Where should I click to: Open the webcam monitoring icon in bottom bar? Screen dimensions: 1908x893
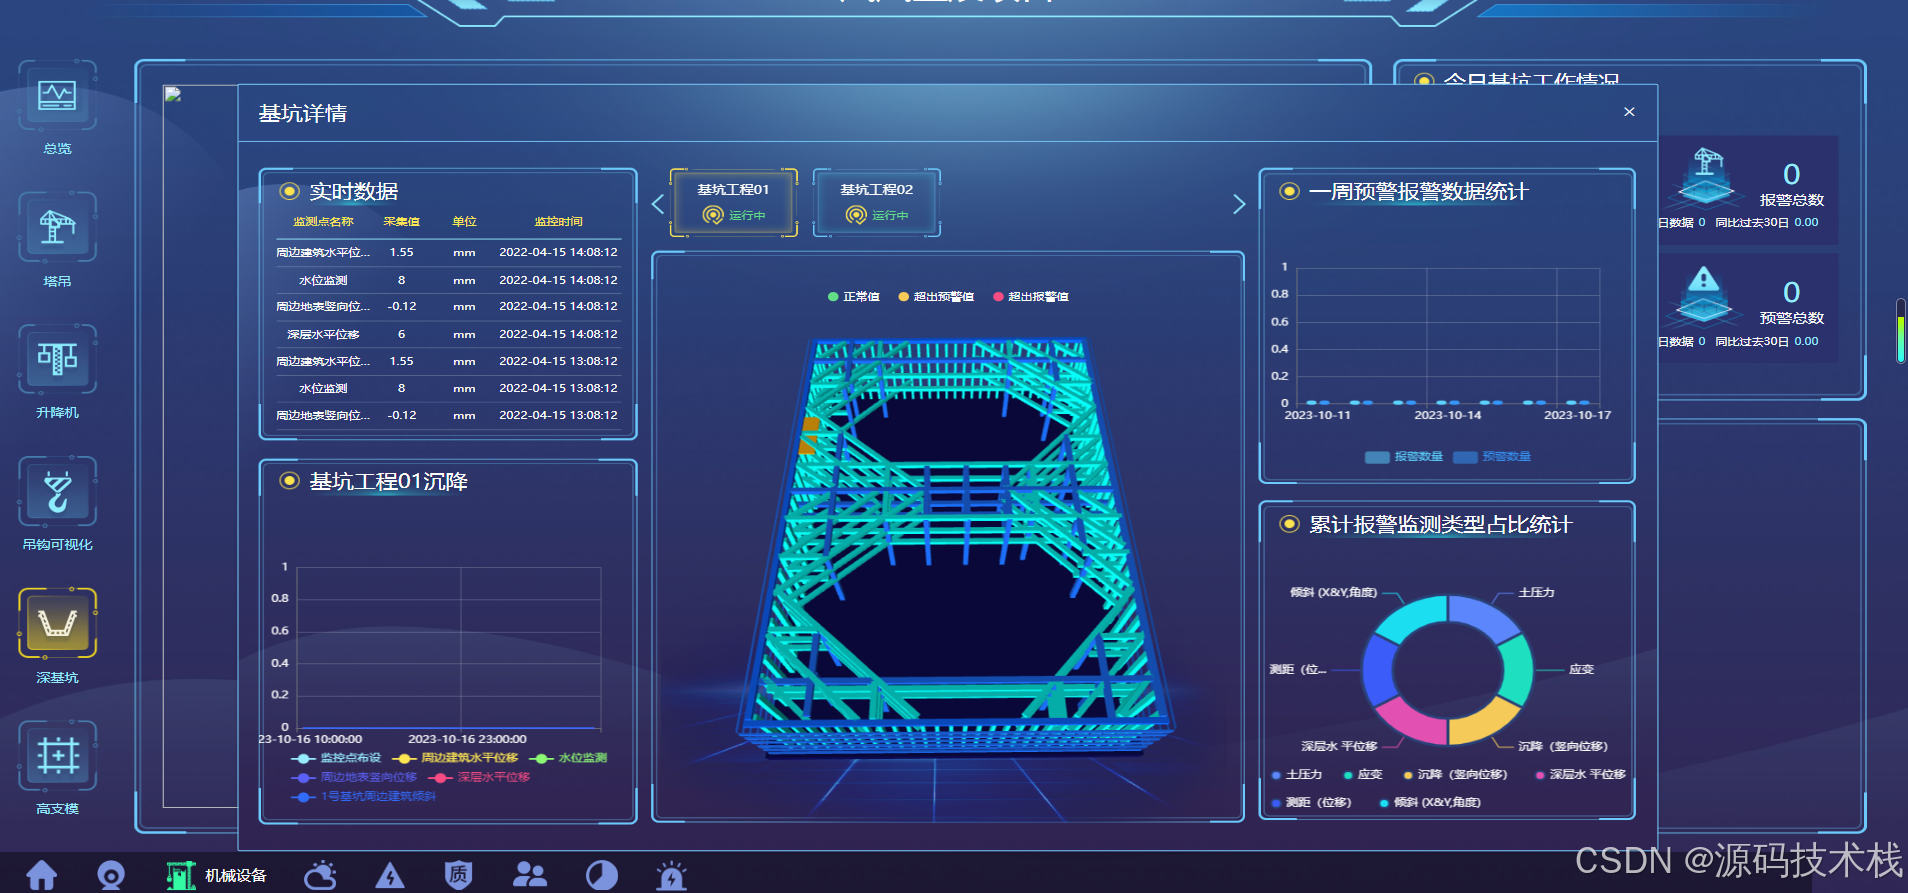click(111, 876)
